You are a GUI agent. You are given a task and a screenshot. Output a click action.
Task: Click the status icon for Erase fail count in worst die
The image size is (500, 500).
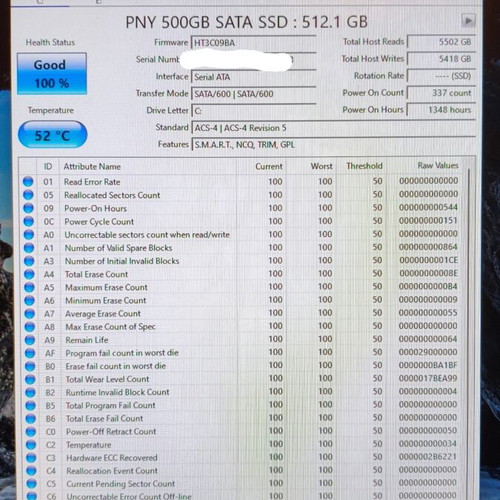click(x=30, y=366)
